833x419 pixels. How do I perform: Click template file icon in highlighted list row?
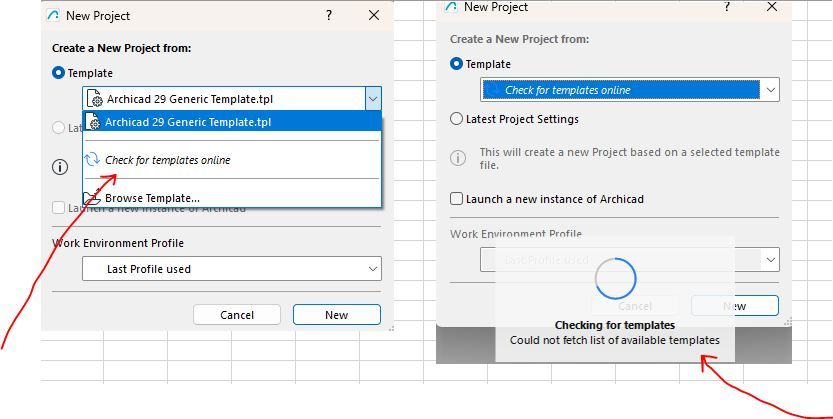point(92,122)
